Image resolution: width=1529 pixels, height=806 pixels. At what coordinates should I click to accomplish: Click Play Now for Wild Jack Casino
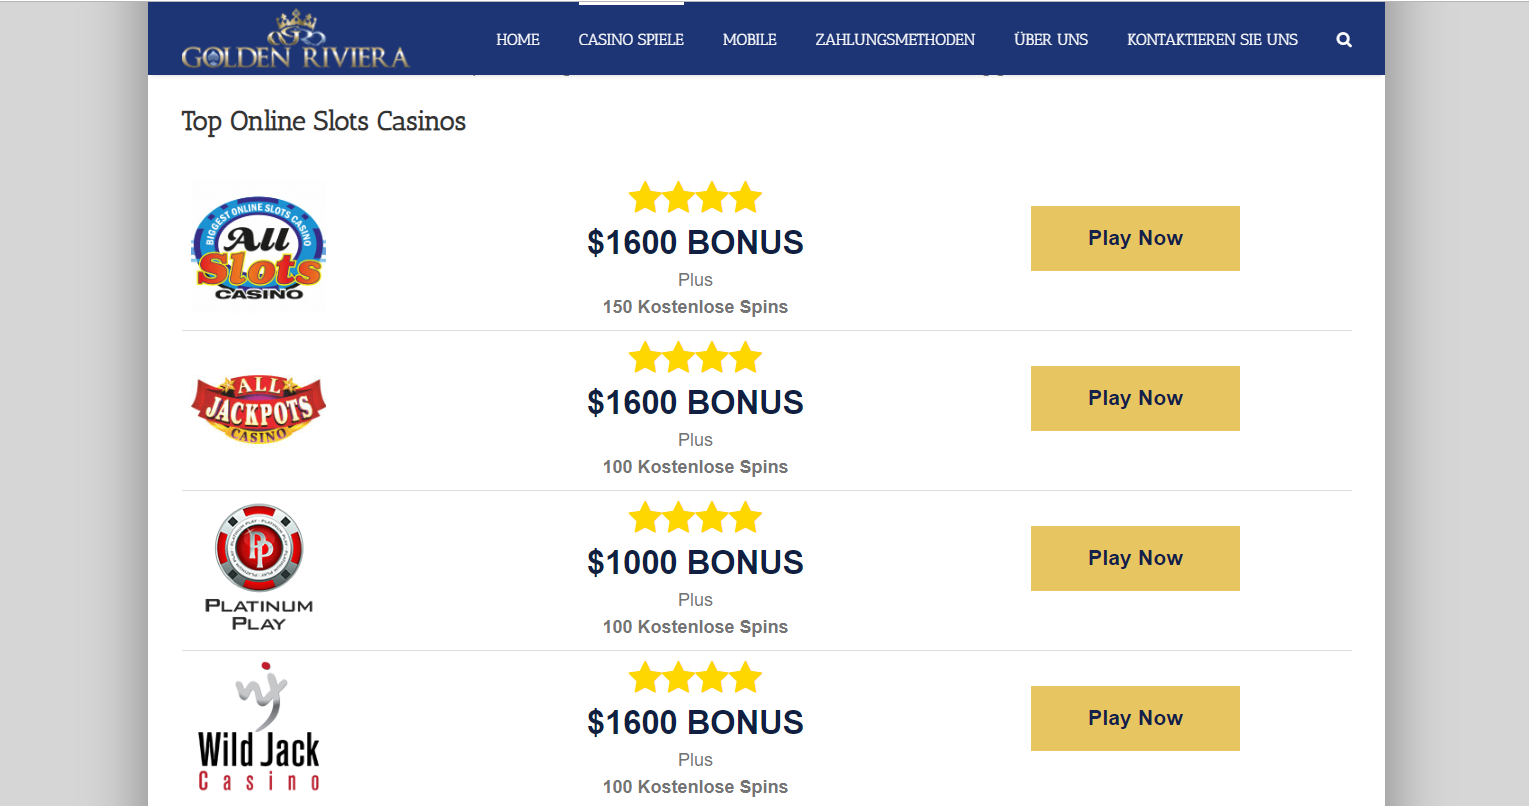tap(1135, 718)
